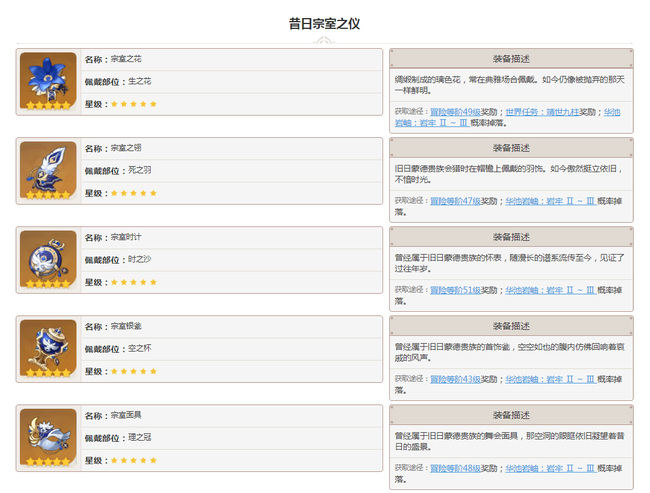Open the 华池岩岫 domain link in 宗室面具 row
Viewport: 650px width, 493px height.
coord(551,469)
